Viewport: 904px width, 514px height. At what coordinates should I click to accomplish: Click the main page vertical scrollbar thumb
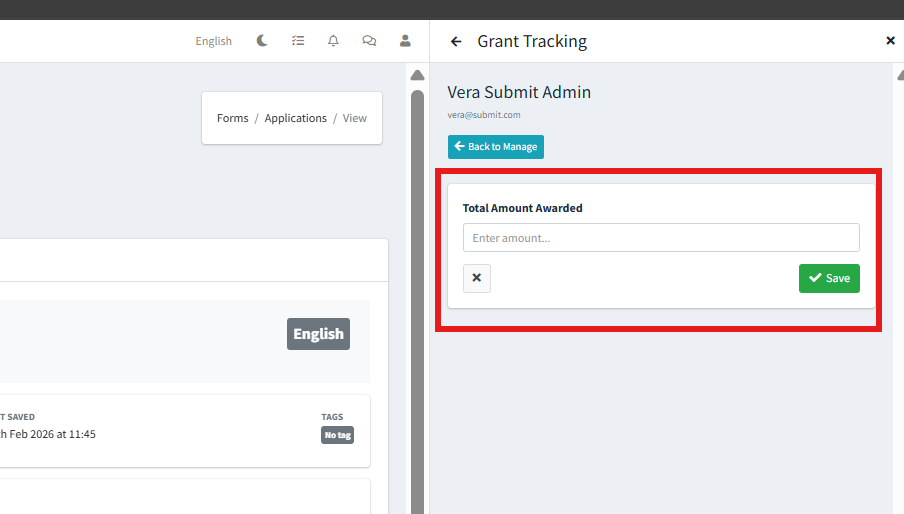(x=417, y=300)
